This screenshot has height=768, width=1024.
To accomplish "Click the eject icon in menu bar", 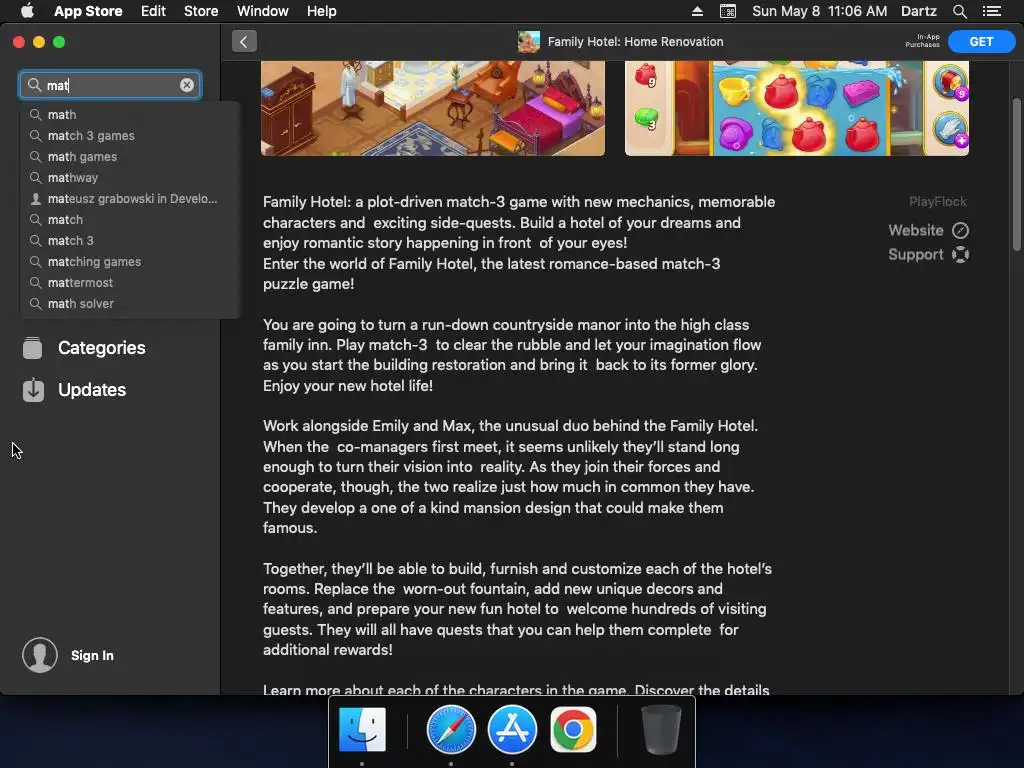I will (x=697, y=11).
